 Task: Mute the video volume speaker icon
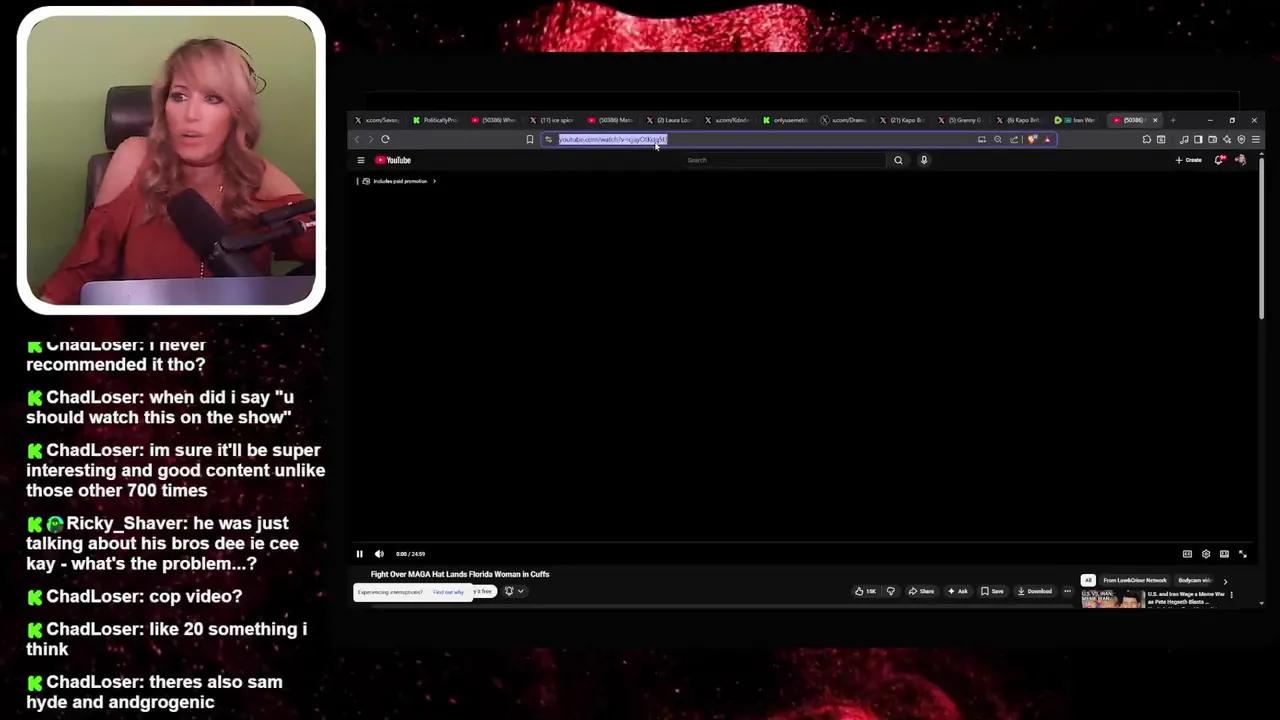pyautogui.click(x=379, y=554)
